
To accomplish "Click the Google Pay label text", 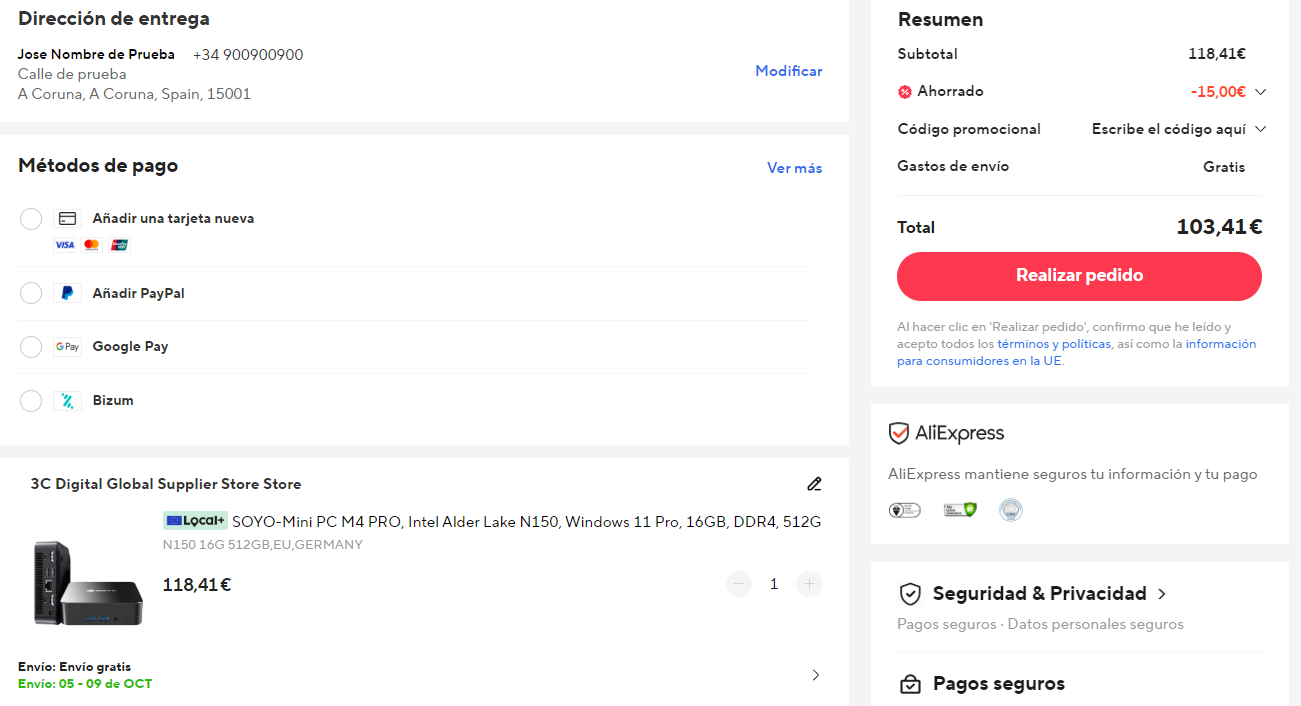I will (x=131, y=347).
